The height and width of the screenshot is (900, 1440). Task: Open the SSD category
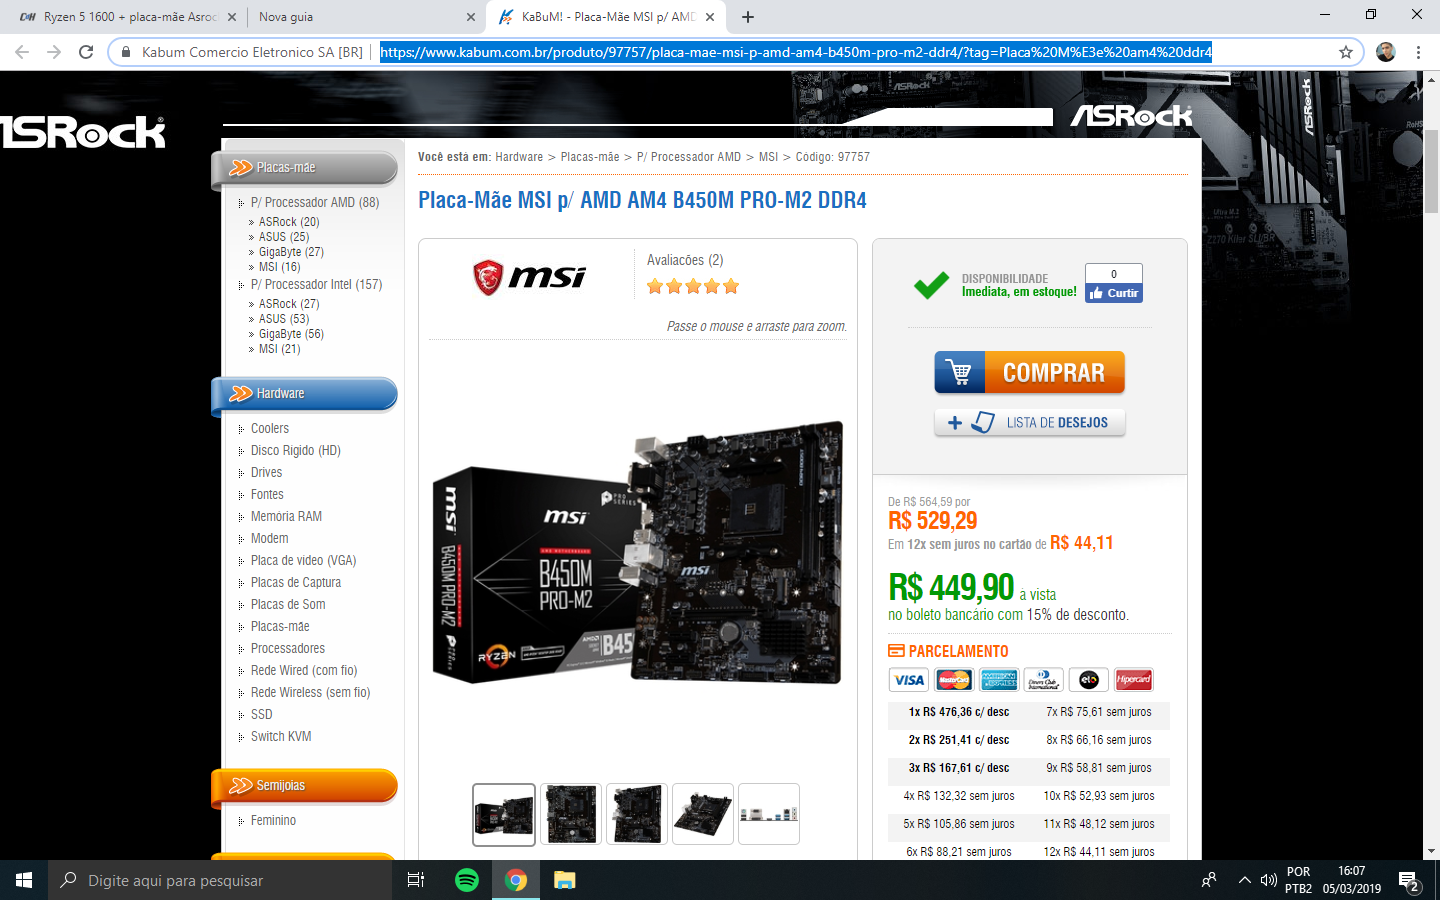(x=261, y=714)
